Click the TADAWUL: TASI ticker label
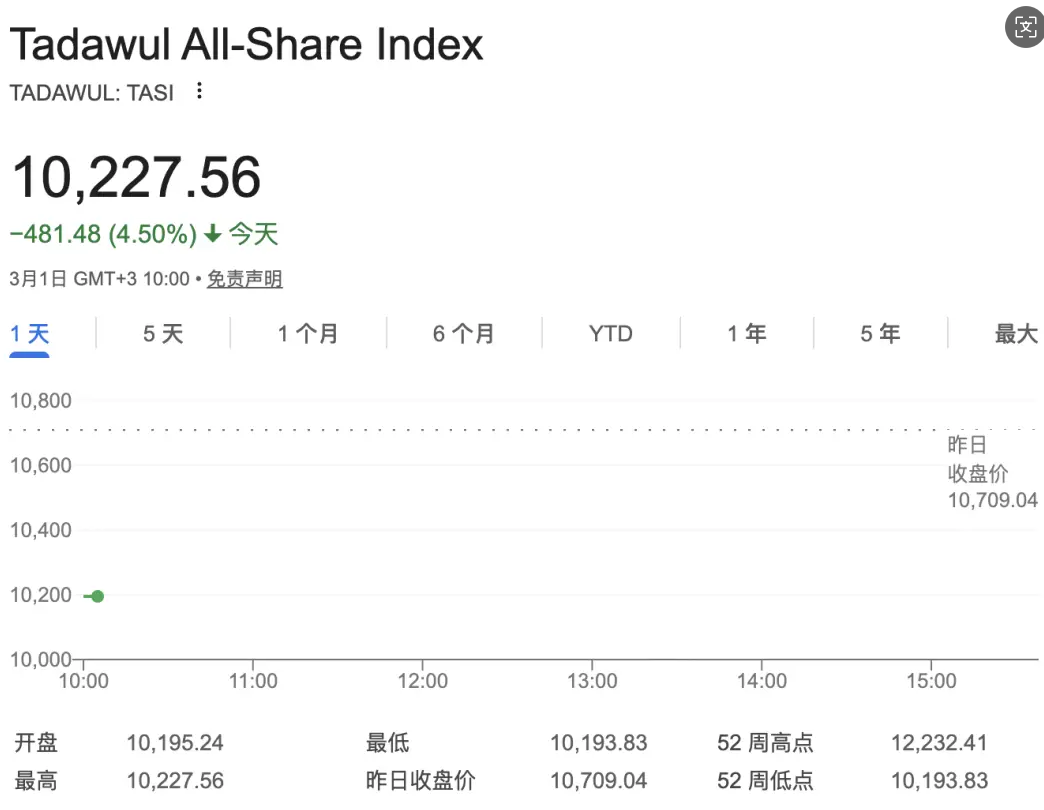 [92, 93]
